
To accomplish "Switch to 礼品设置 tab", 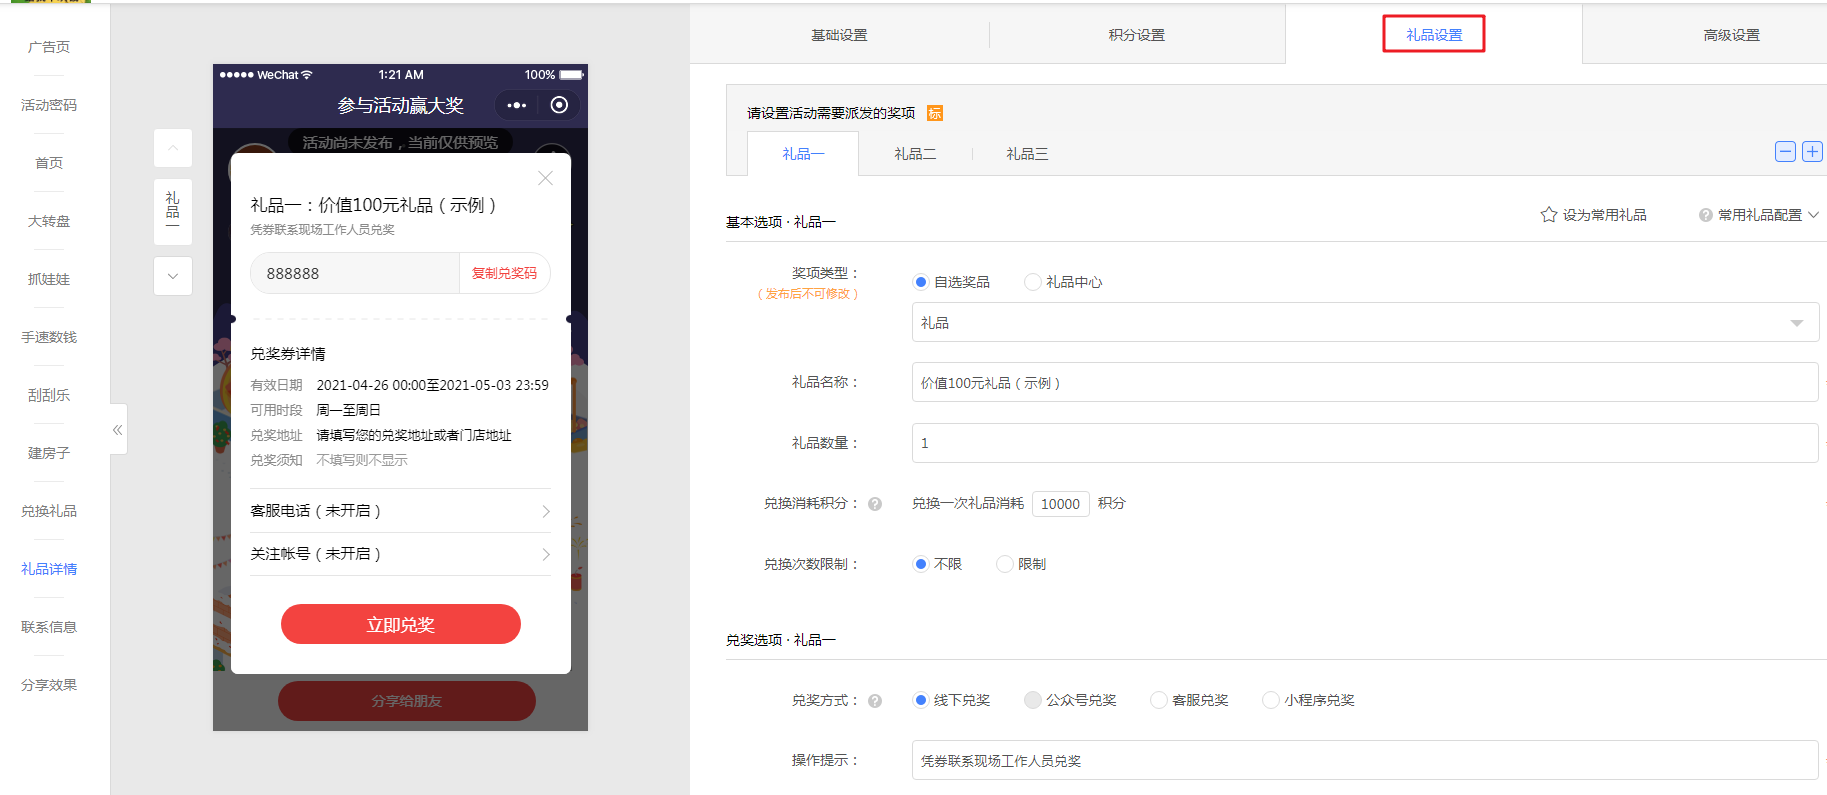I will [x=1434, y=35].
